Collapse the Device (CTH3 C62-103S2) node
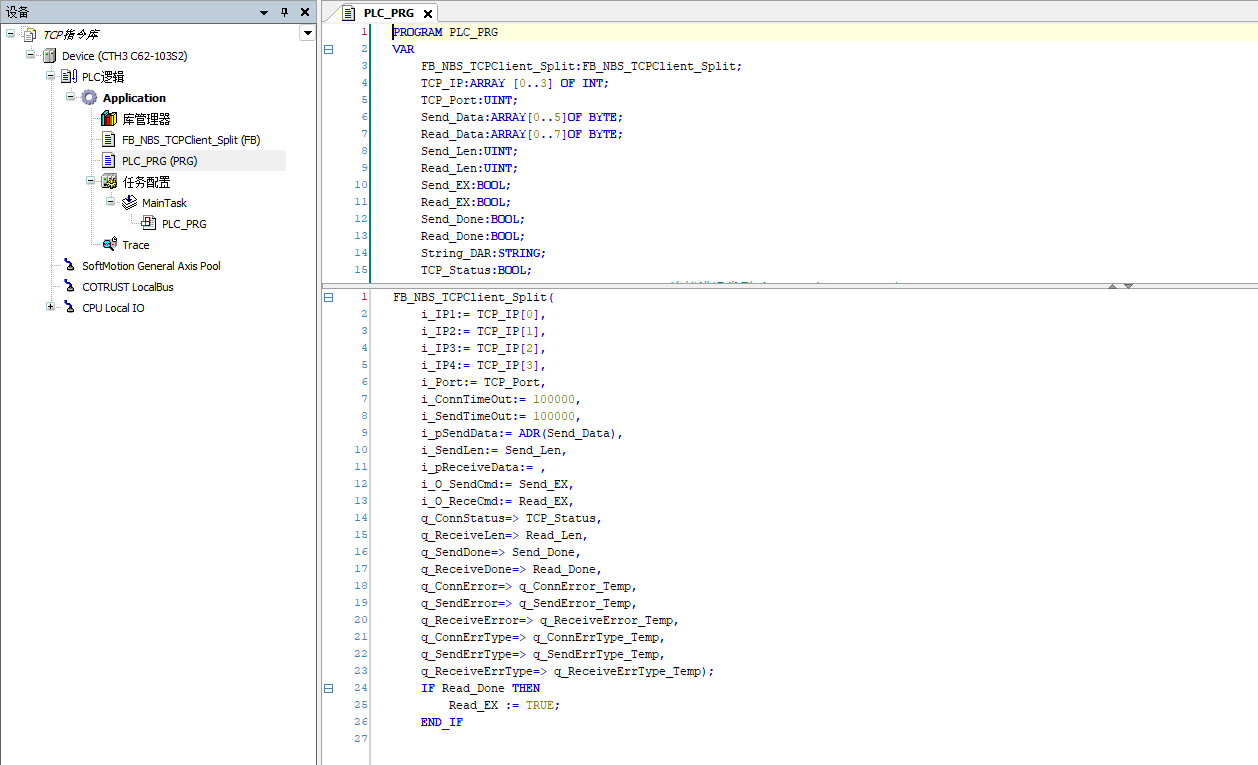The width and height of the screenshot is (1258, 765). click(x=30, y=55)
